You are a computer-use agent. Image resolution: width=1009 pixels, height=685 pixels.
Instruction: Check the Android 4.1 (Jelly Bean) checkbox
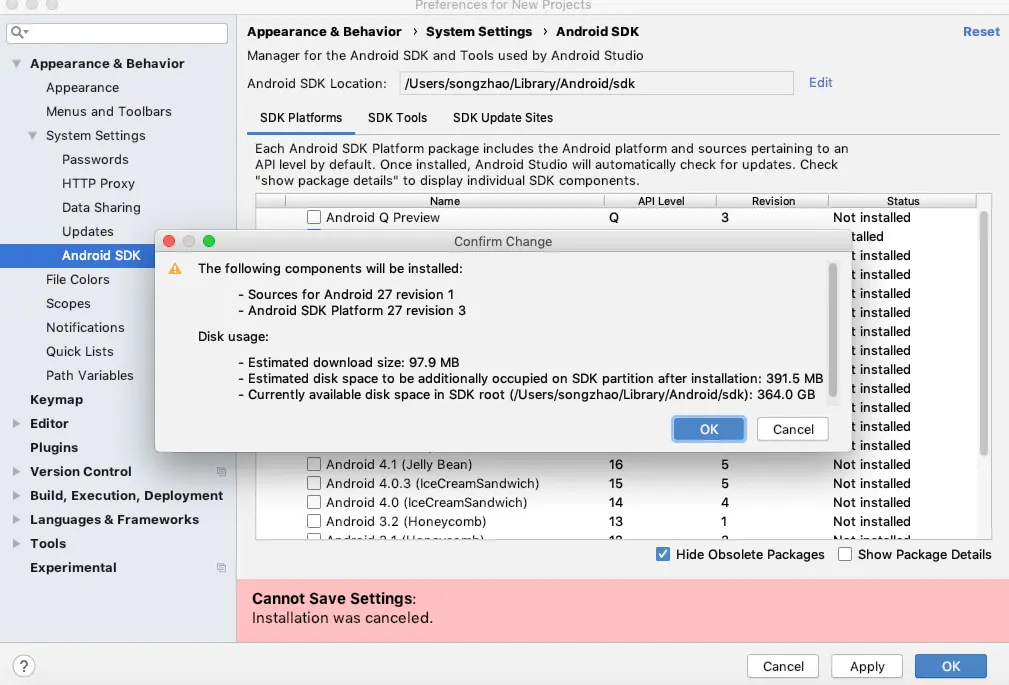tap(313, 464)
